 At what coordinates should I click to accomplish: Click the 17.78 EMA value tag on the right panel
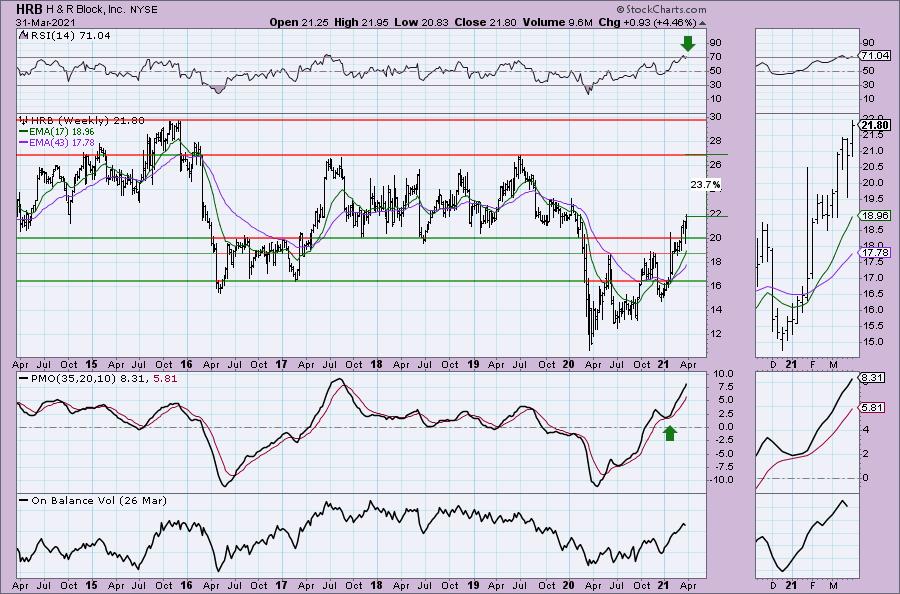[x=876, y=253]
